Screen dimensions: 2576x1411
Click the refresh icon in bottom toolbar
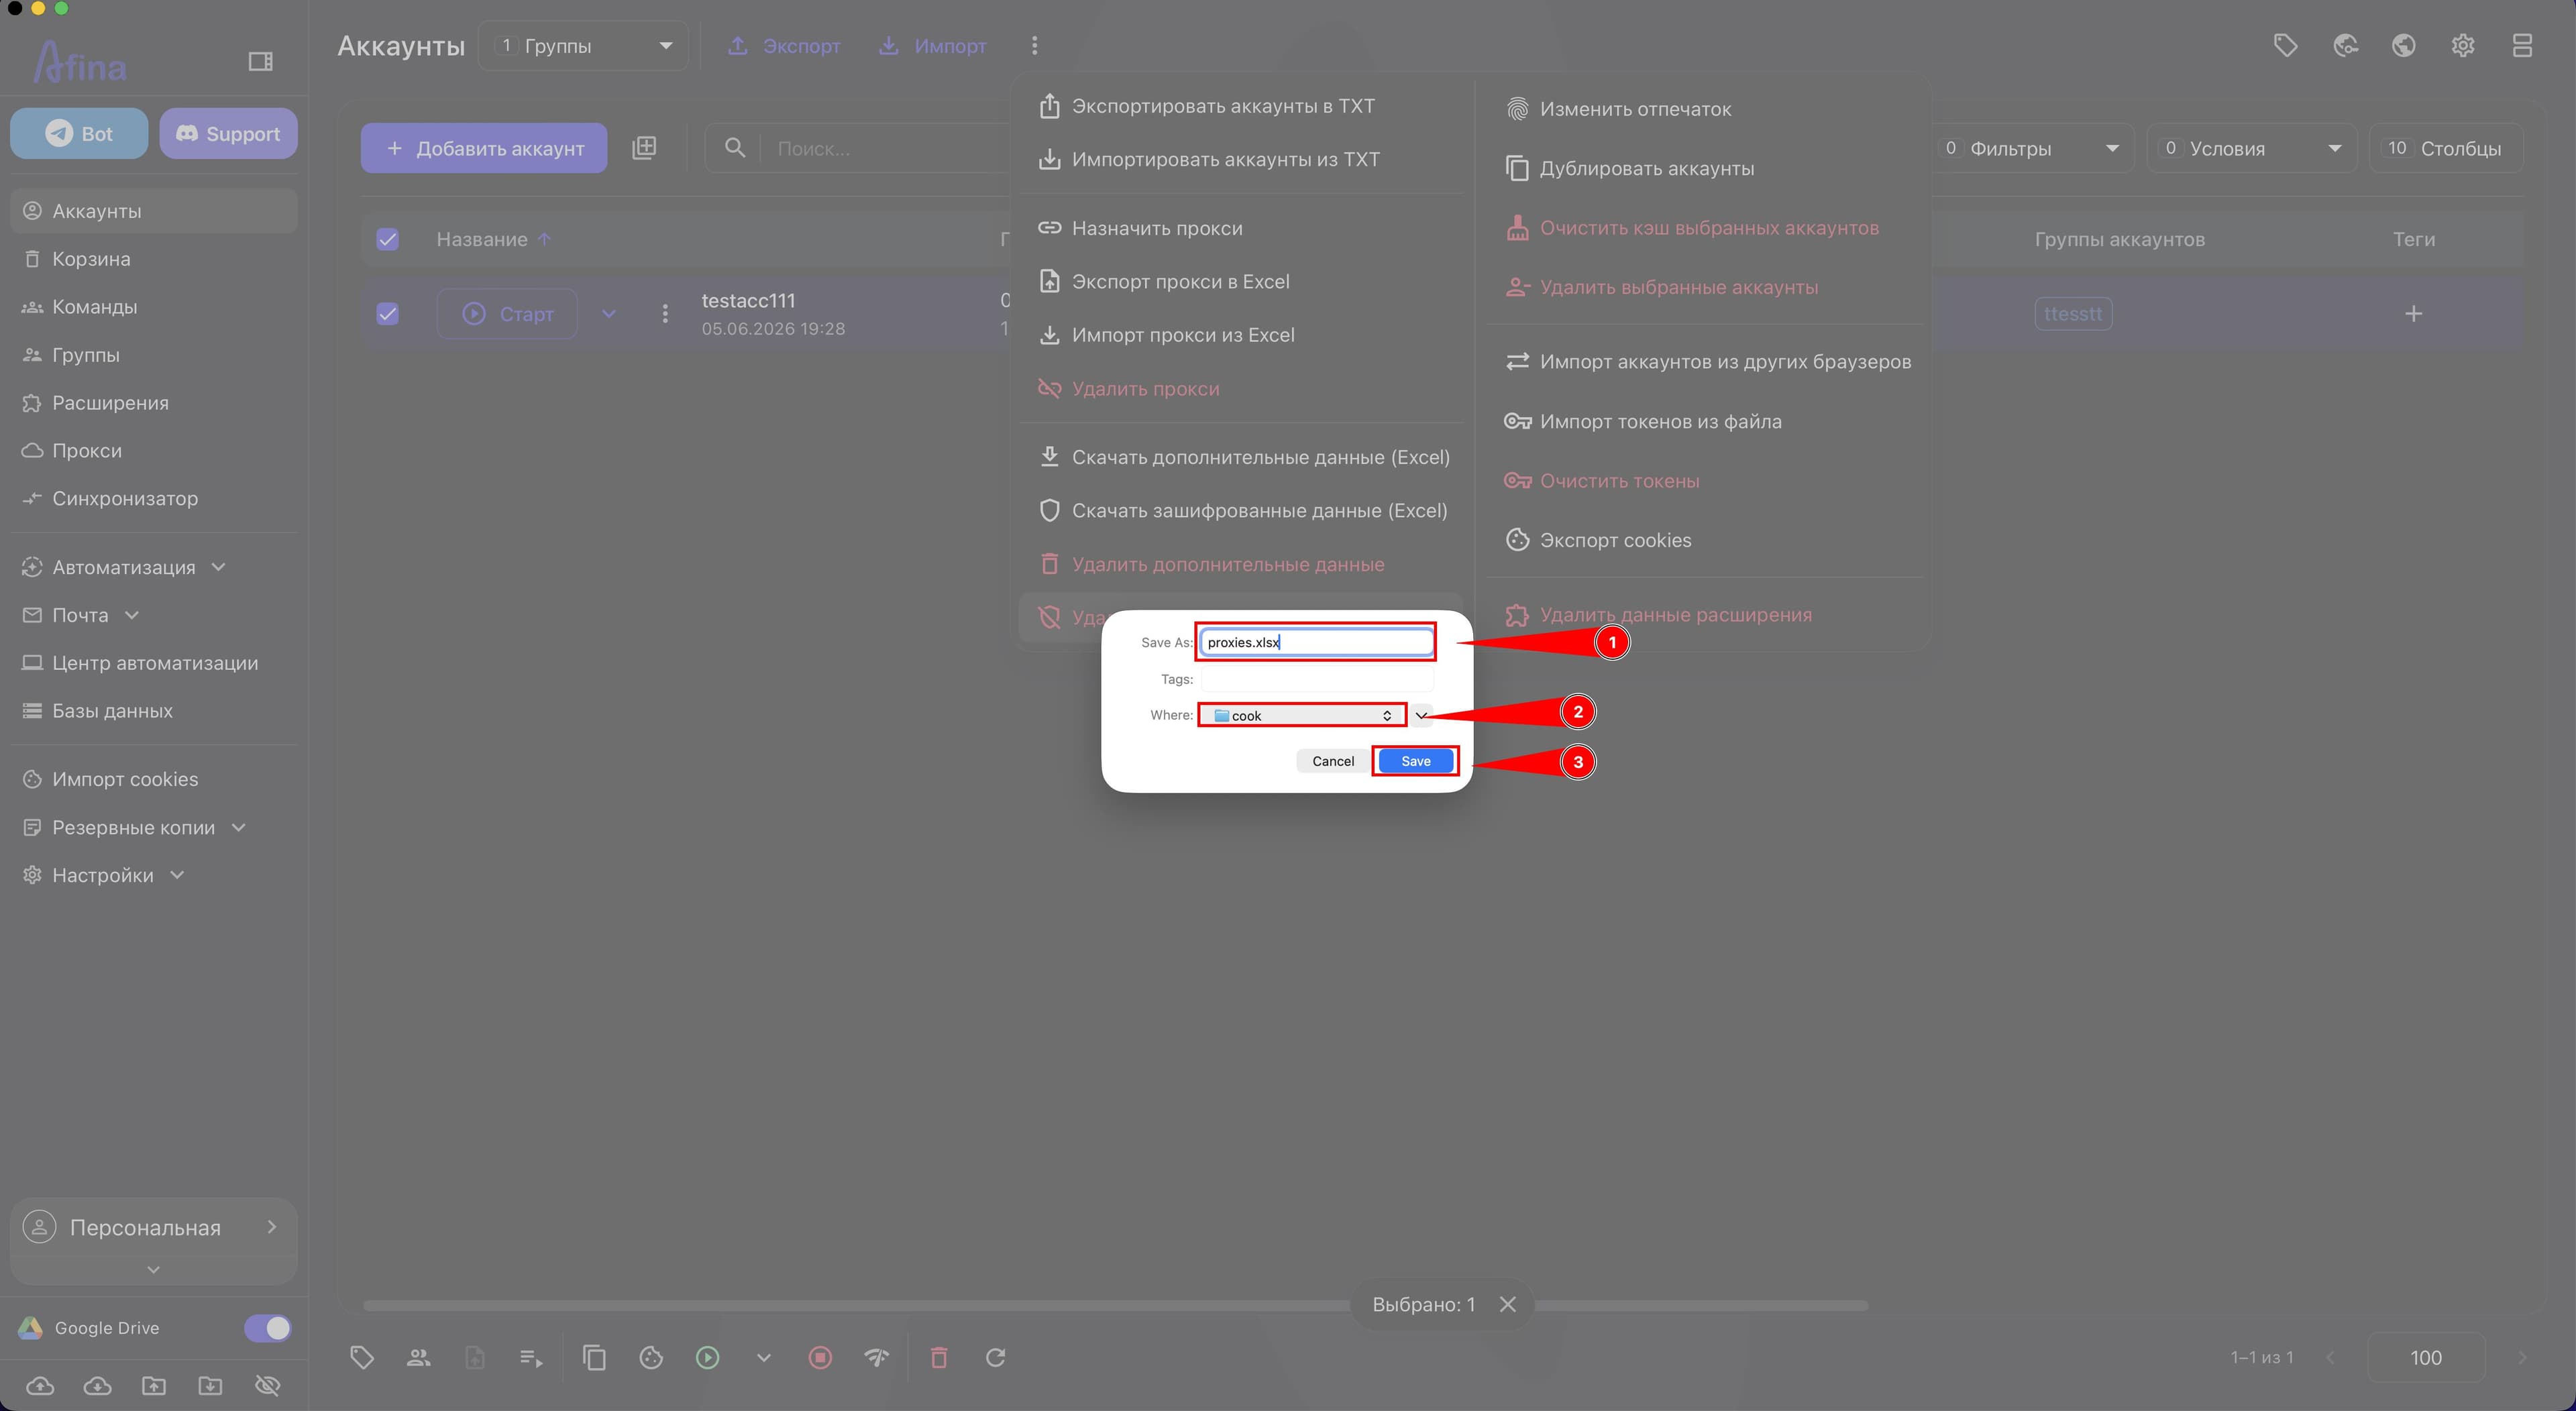pyautogui.click(x=995, y=1357)
